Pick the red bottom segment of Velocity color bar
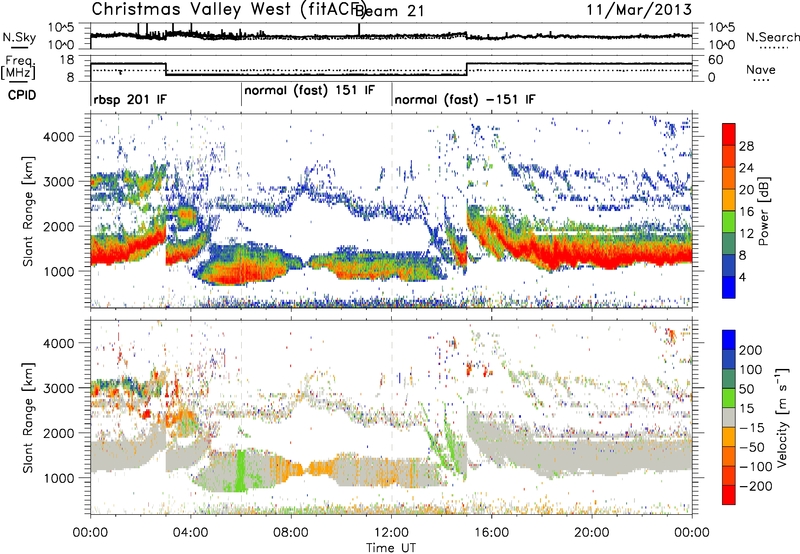This screenshot has width=800, height=554. pyautogui.click(x=729, y=495)
